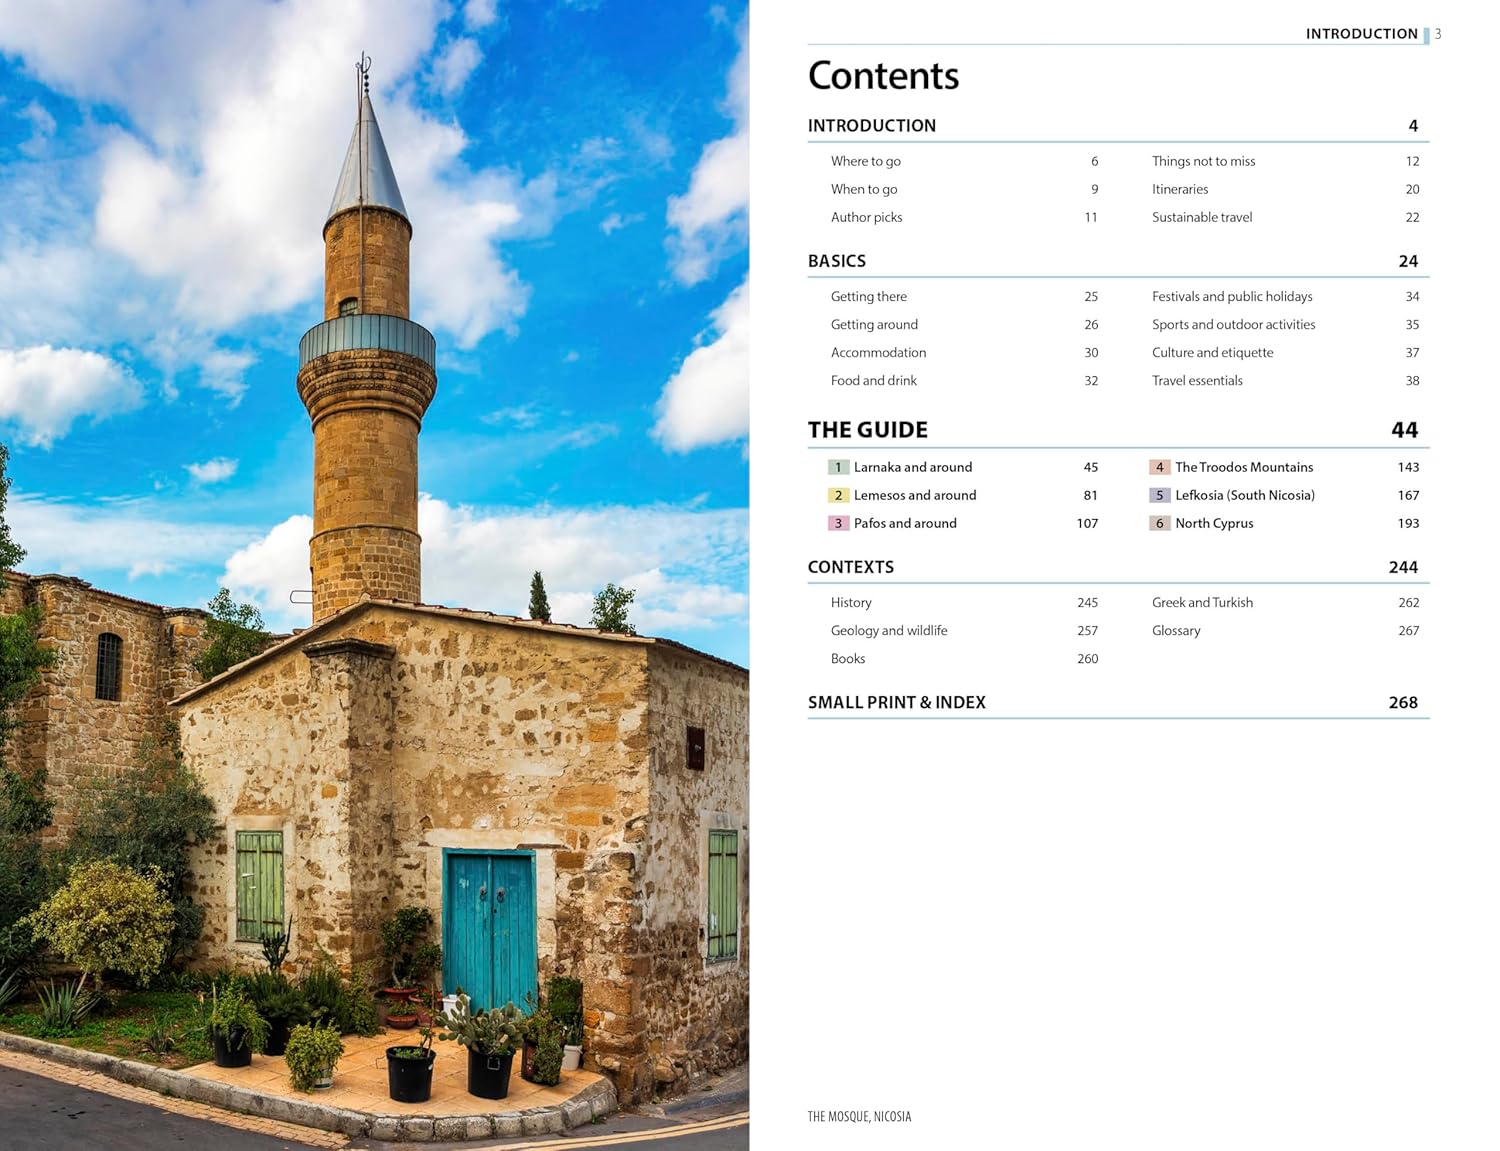The height and width of the screenshot is (1151, 1500).
Task: Open SMALL PRINT & INDEX section
Action: pos(896,702)
